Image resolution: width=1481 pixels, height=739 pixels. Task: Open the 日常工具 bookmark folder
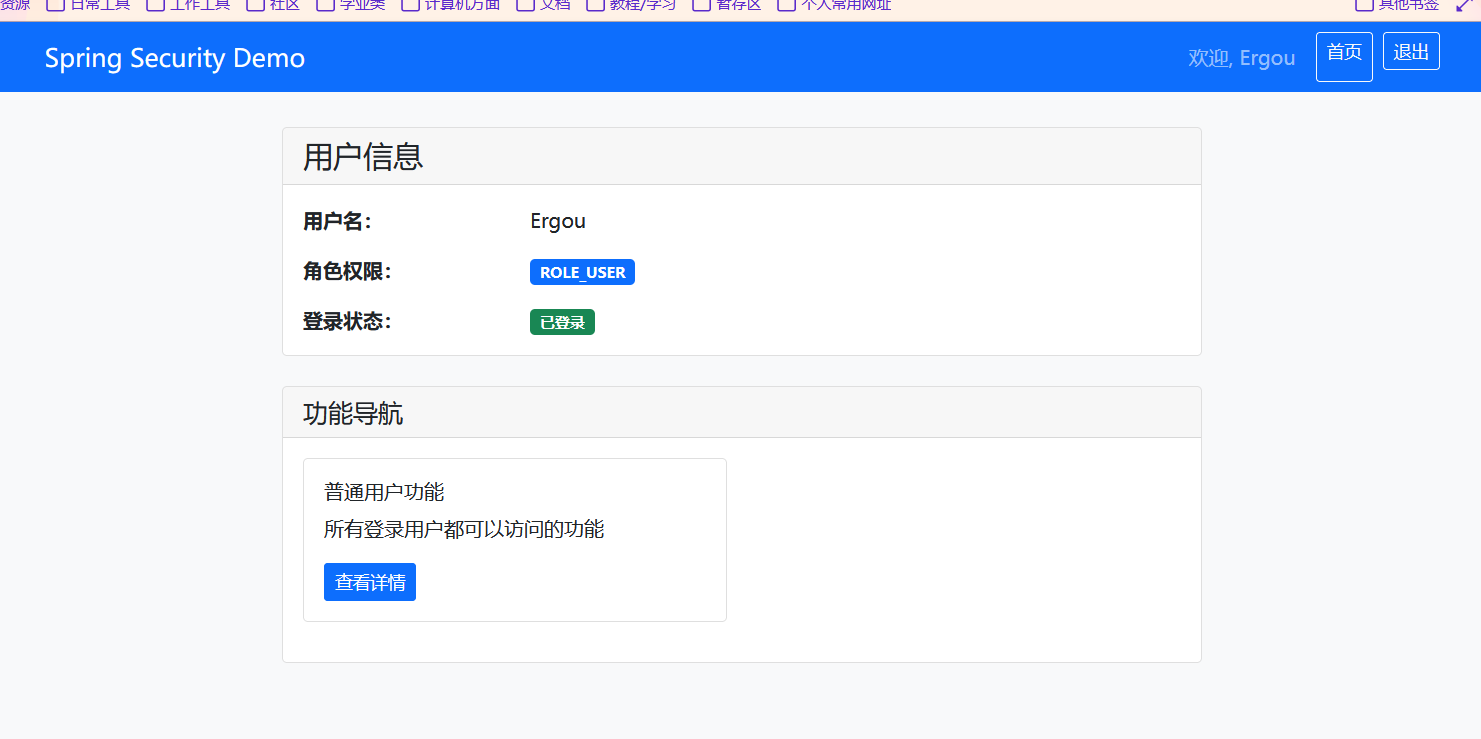[90, 5]
